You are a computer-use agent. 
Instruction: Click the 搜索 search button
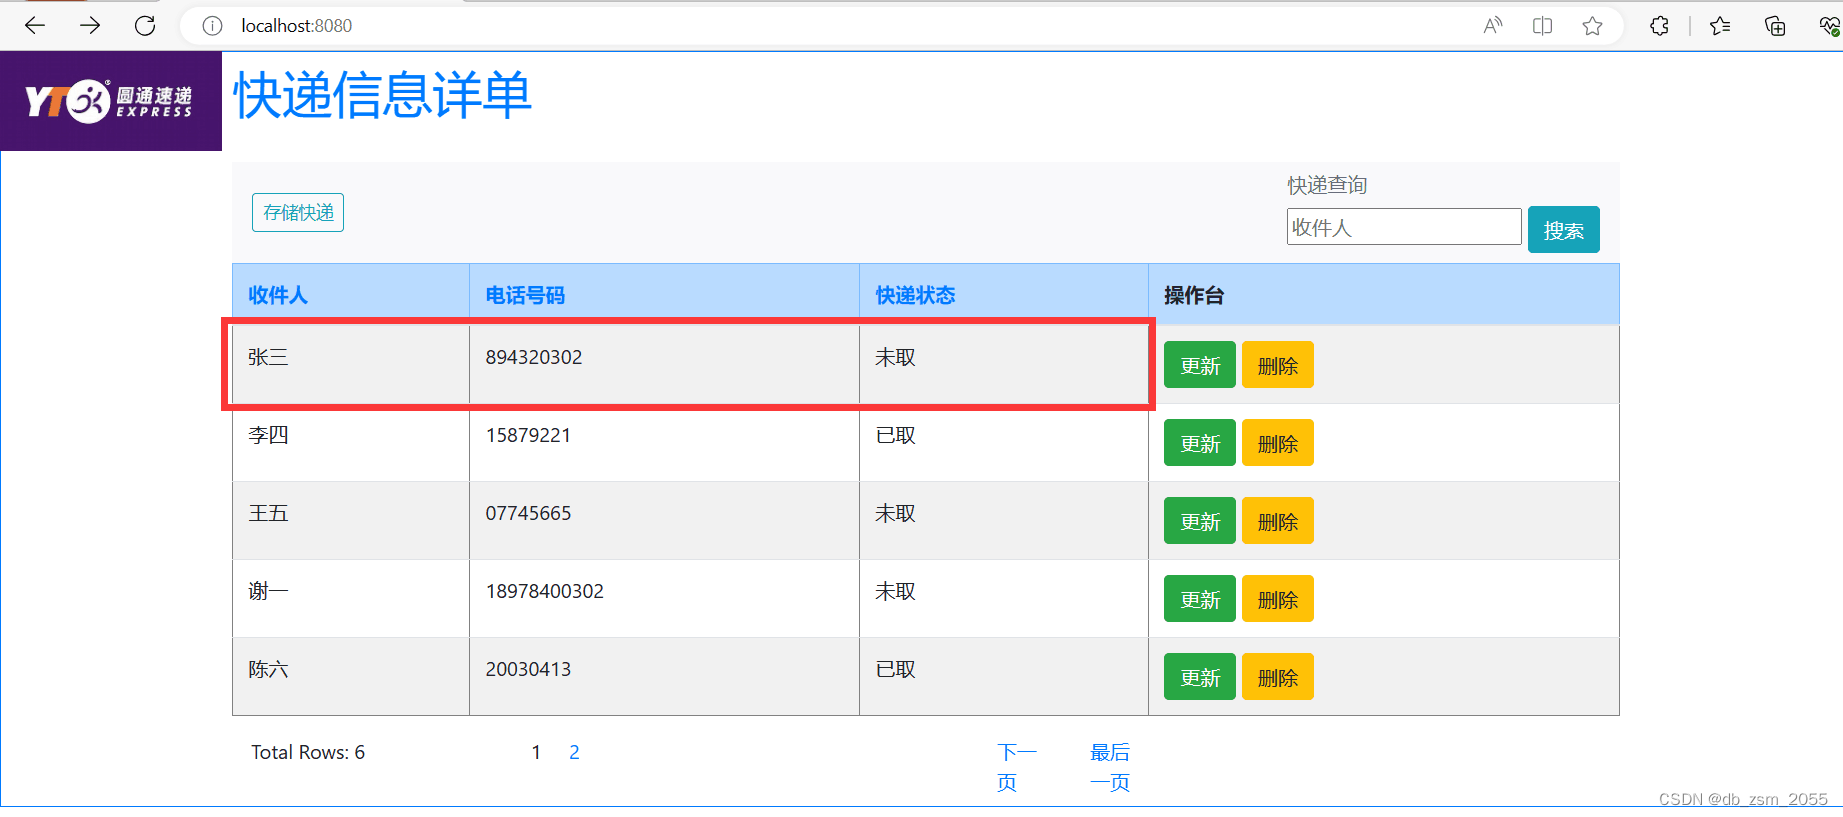1564,230
